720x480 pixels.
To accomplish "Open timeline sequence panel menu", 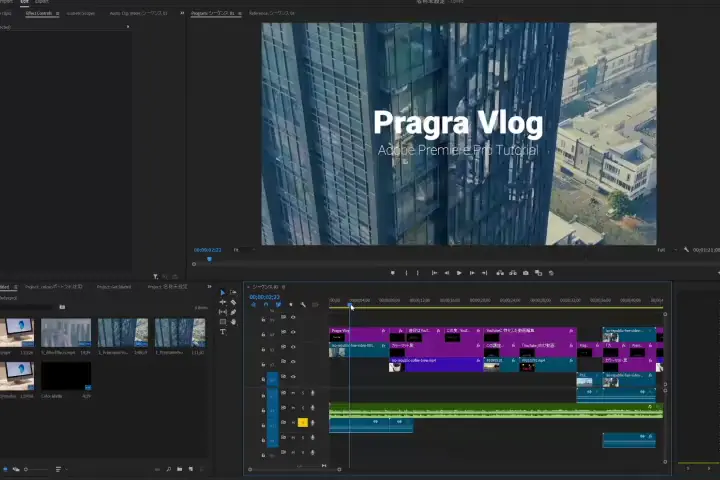I will coord(283,287).
